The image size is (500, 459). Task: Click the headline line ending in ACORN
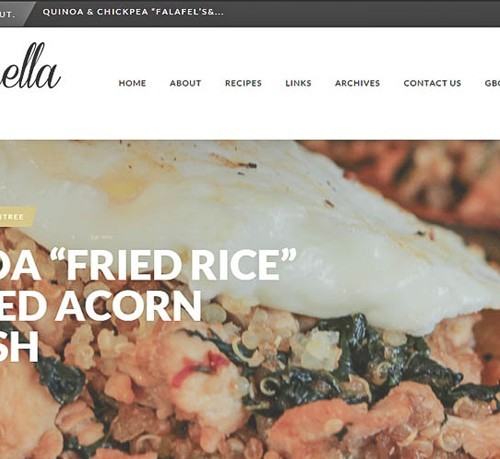(x=101, y=306)
